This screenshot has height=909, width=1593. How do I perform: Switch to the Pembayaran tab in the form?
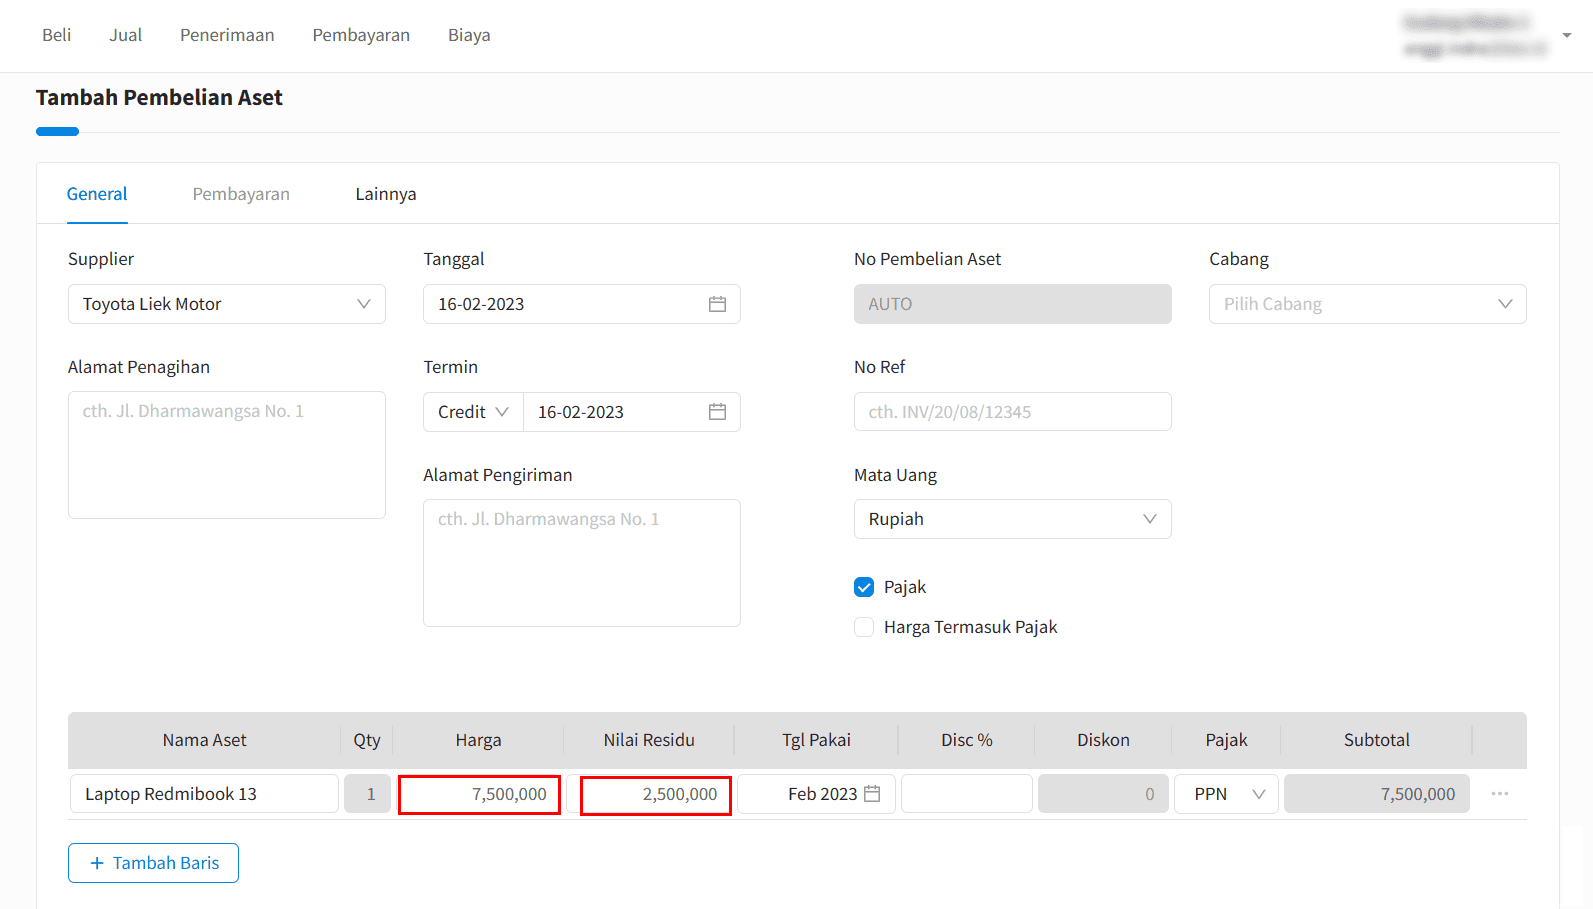coord(241,194)
